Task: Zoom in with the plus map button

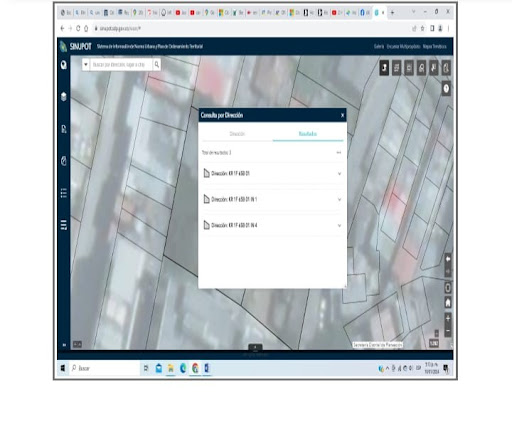Action: coord(448,318)
